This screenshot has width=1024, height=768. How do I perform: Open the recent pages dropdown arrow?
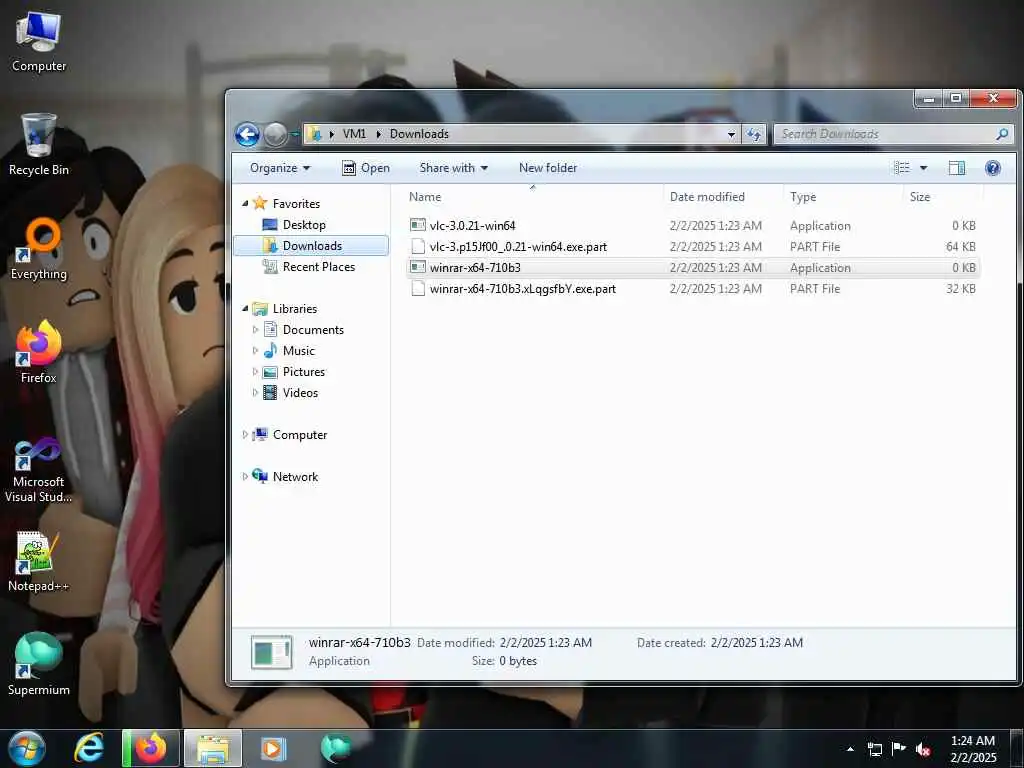coord(295,135)
